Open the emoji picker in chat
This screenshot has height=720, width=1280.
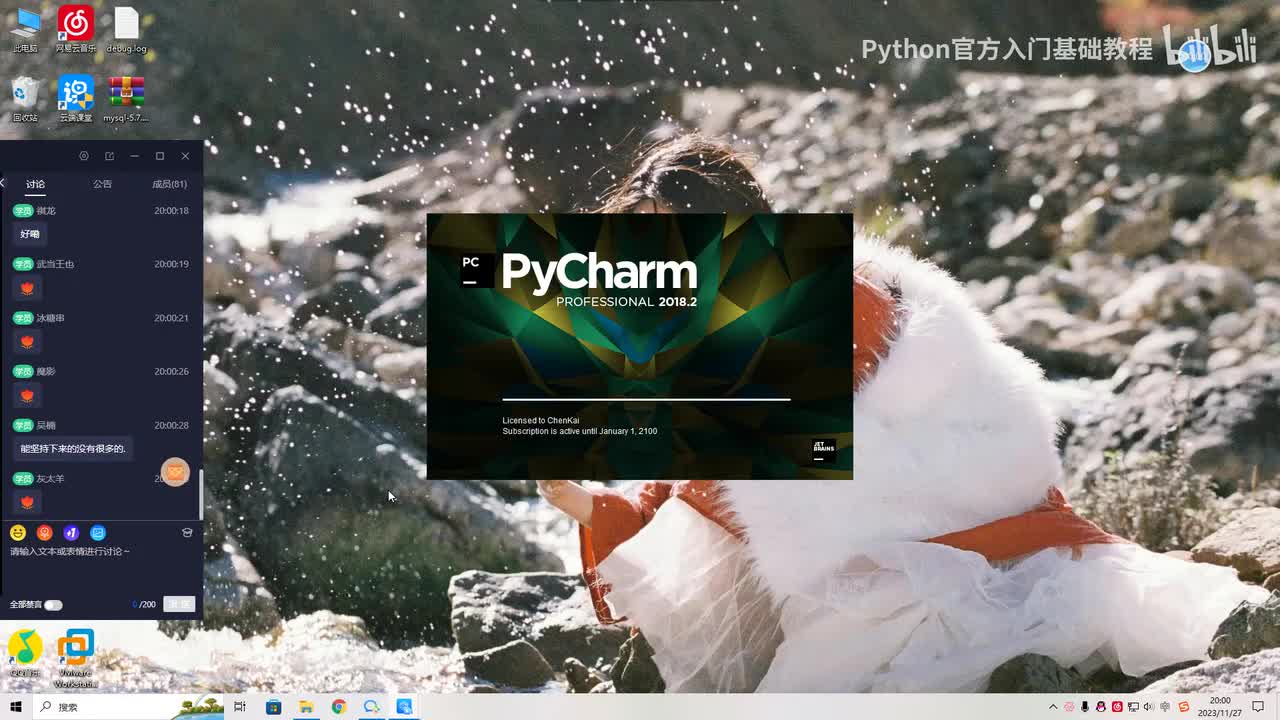click(18, 533)
